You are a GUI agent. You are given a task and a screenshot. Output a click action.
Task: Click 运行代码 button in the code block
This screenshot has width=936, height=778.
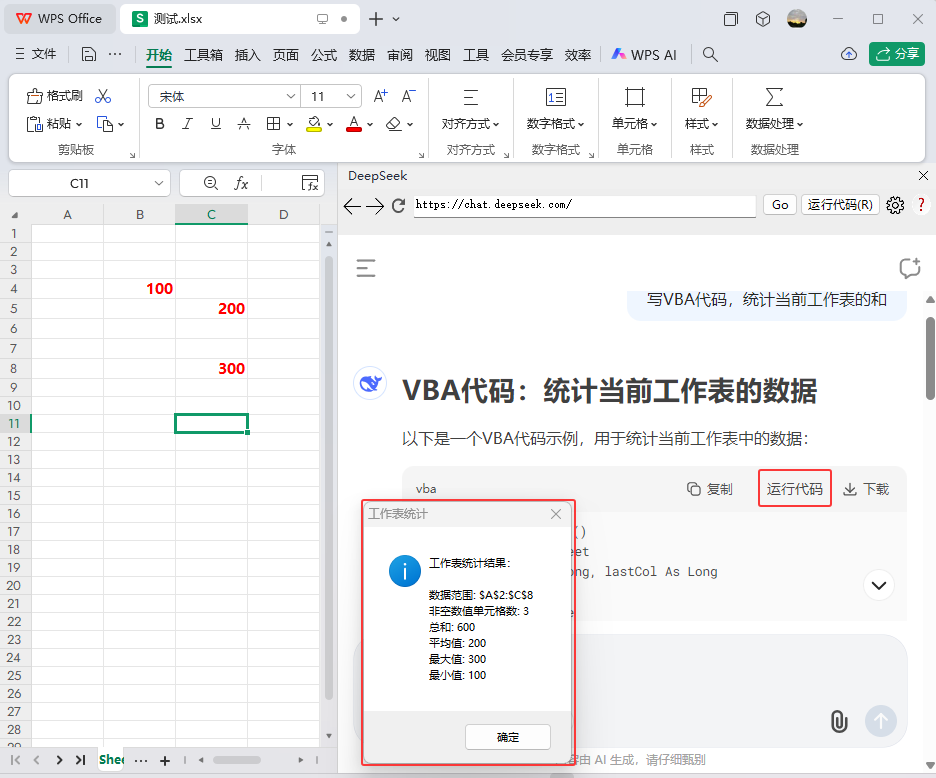pyautogui.click(x=794, y=489)
